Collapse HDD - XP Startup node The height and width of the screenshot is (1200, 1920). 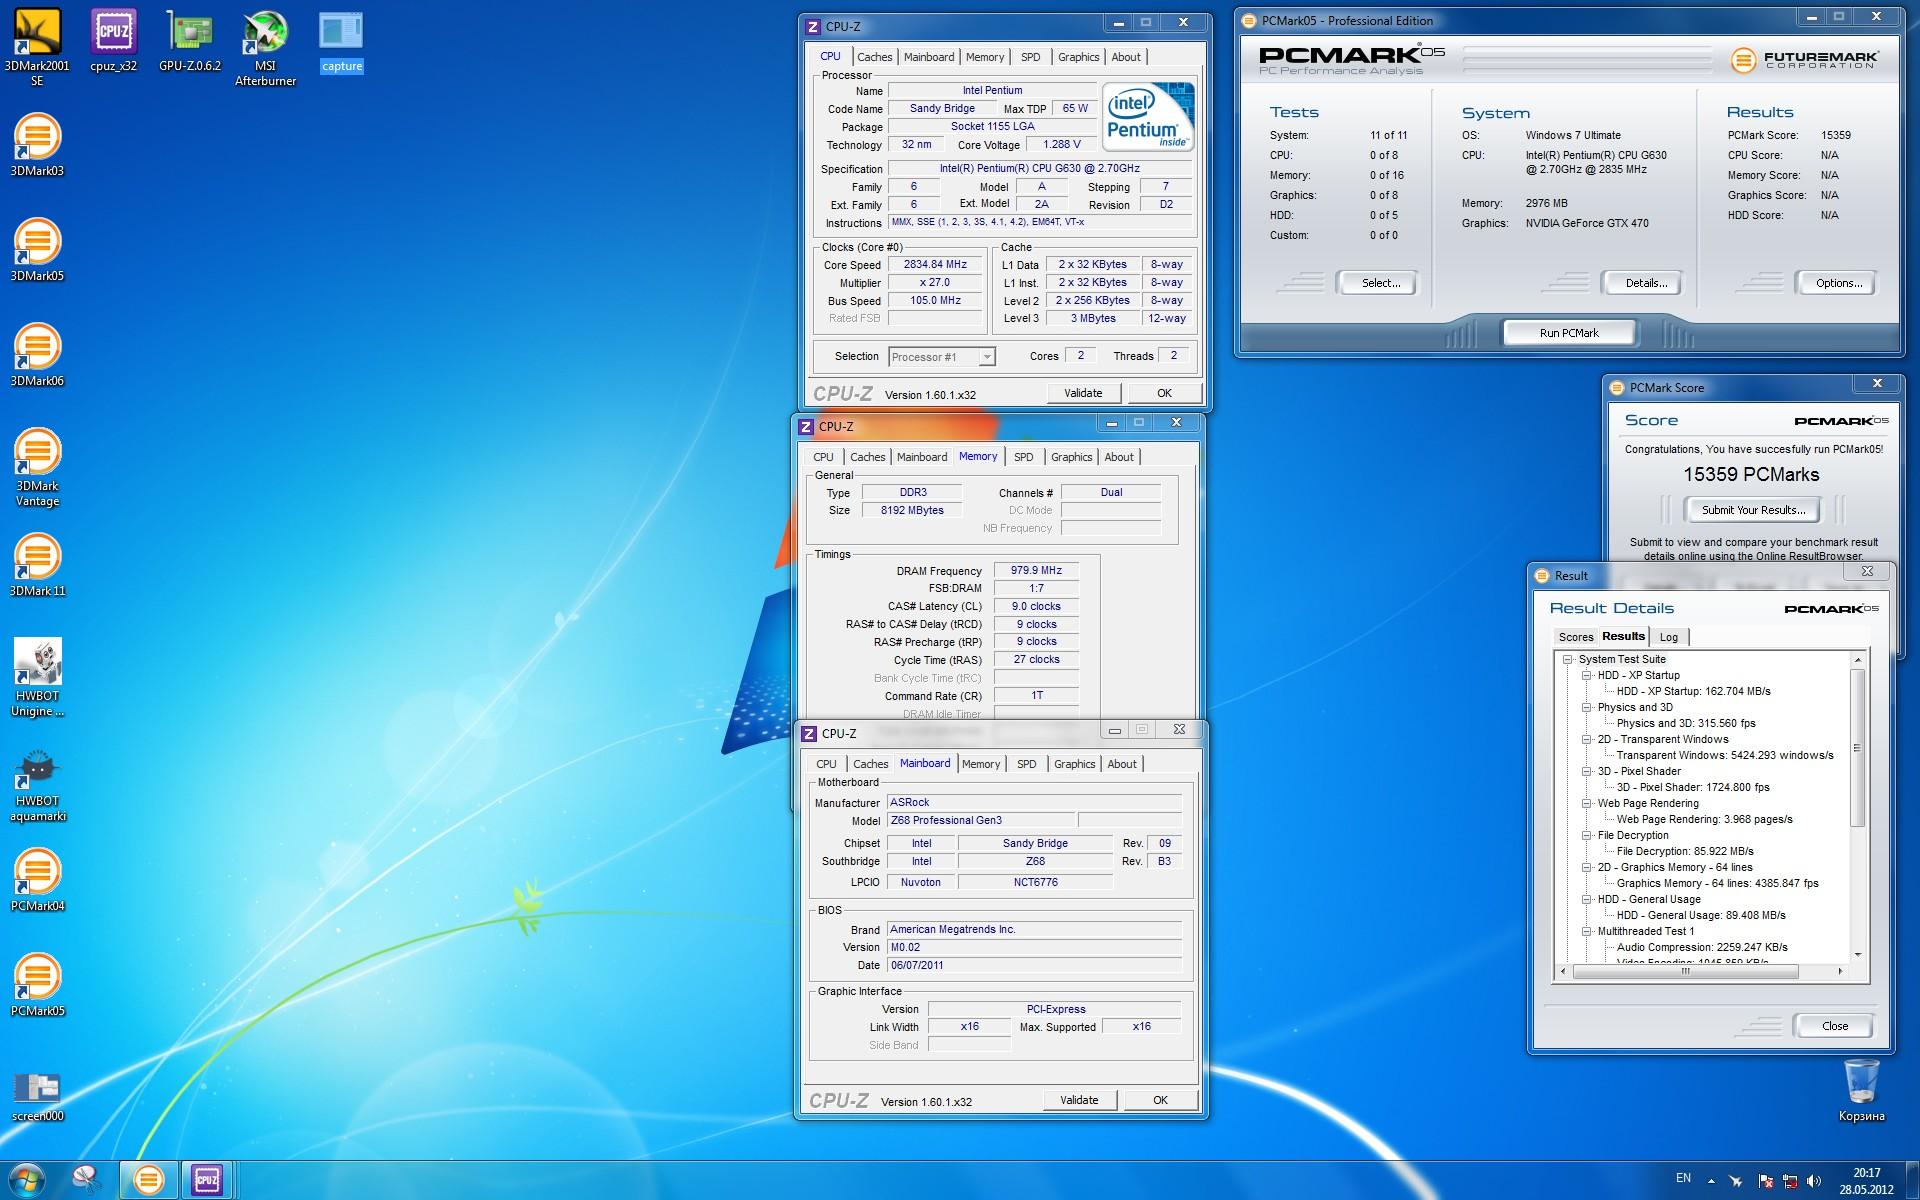(1586, 676)
